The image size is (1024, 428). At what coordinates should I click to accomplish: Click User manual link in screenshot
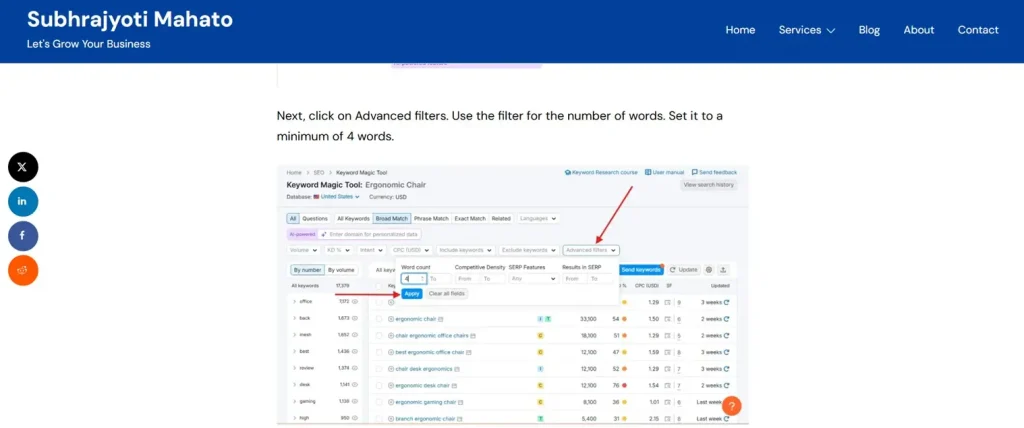point(665,173)
